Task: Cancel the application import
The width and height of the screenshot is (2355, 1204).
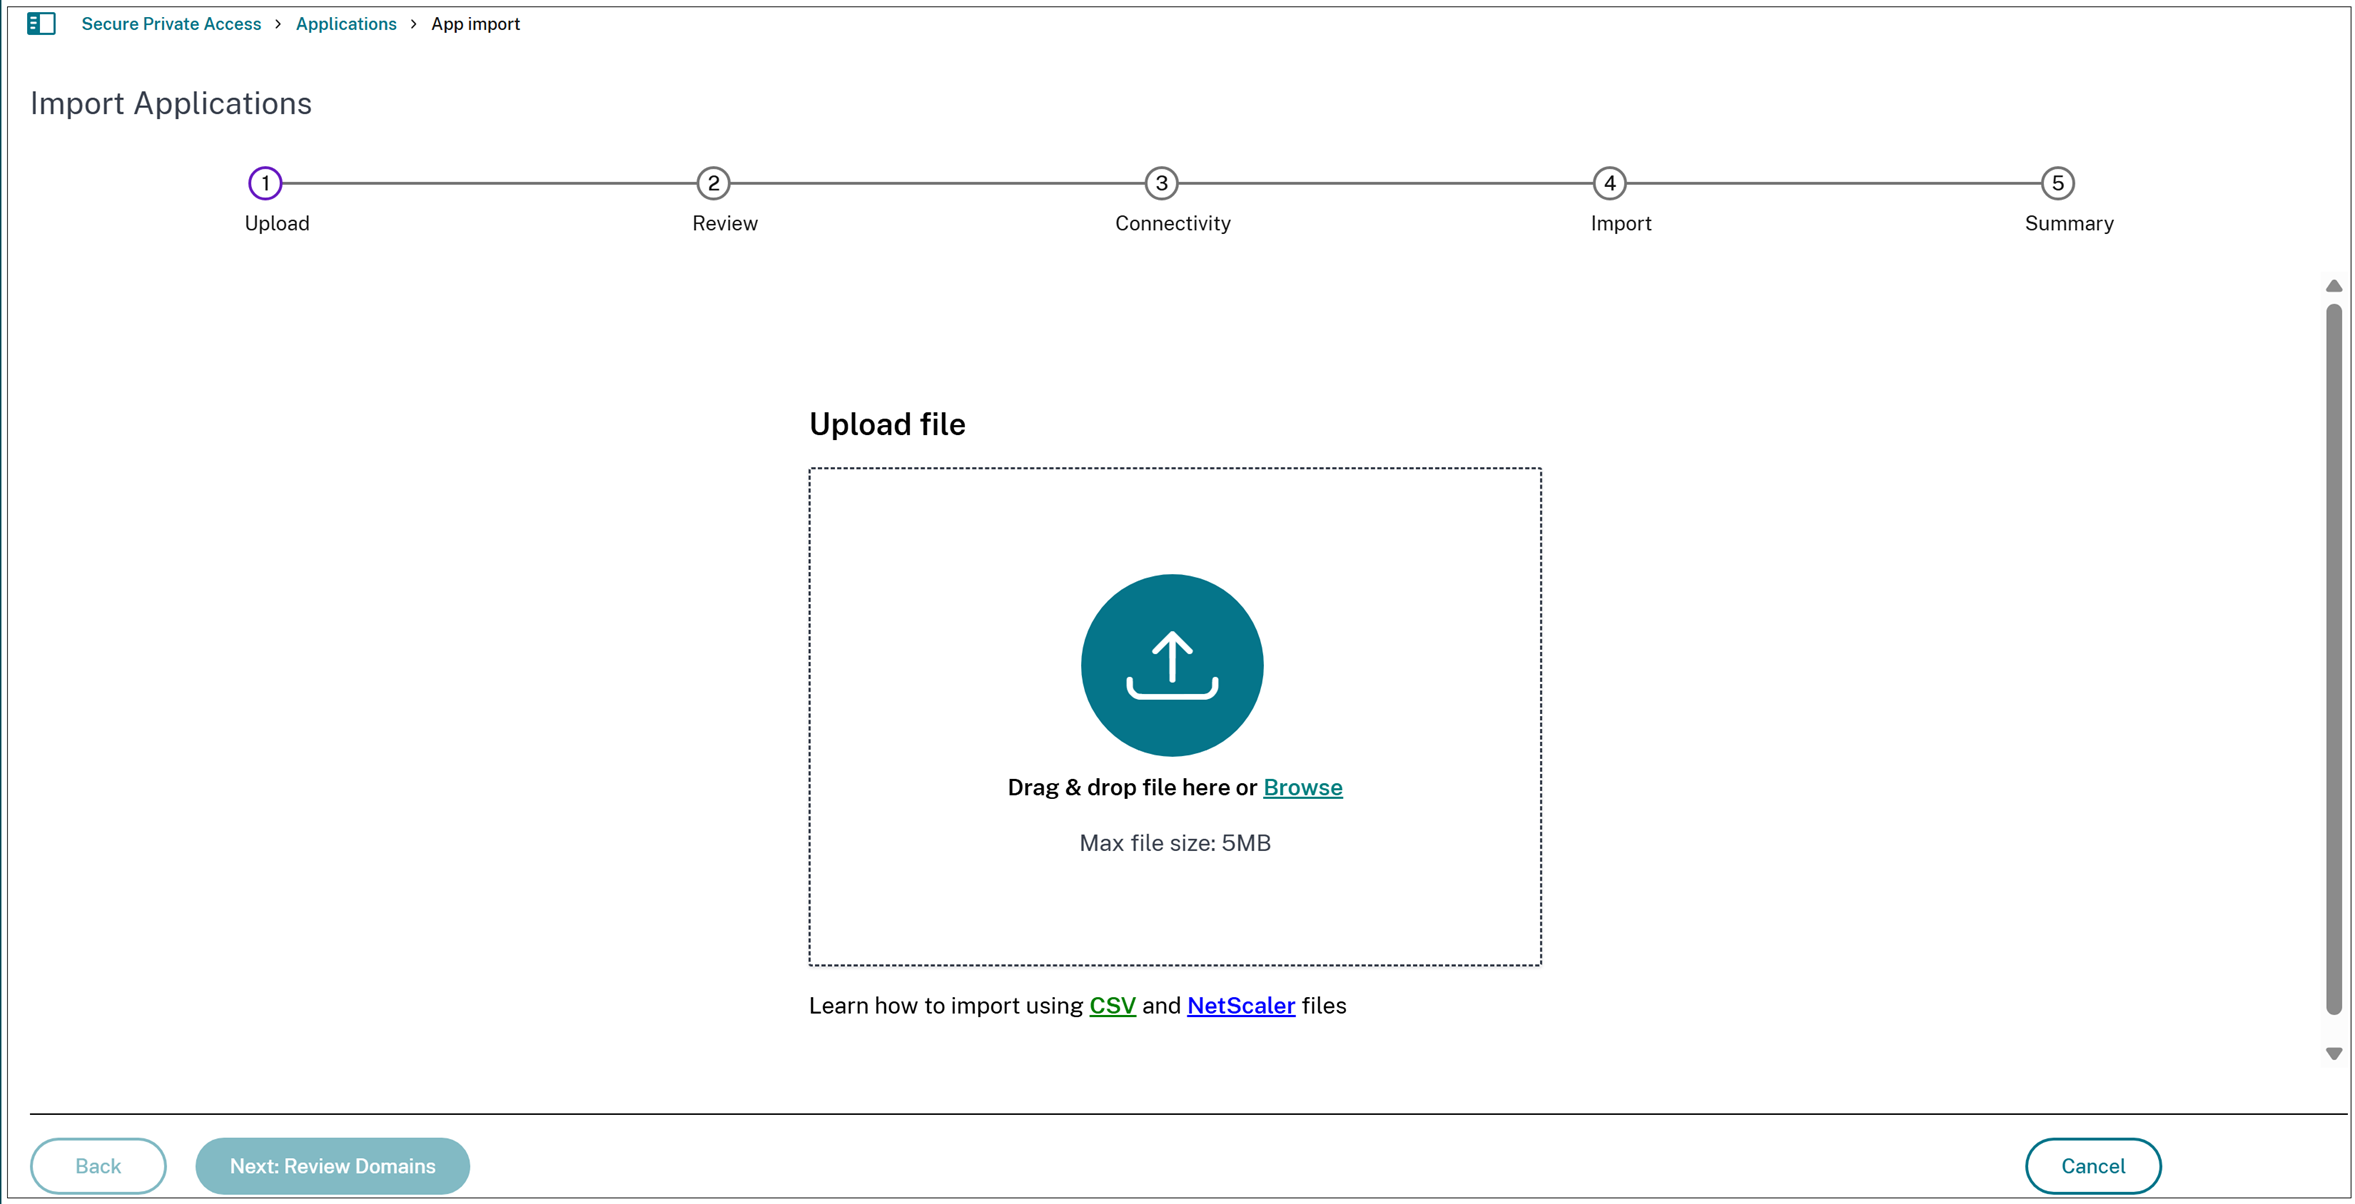Action: (x=2092, y=1165)
